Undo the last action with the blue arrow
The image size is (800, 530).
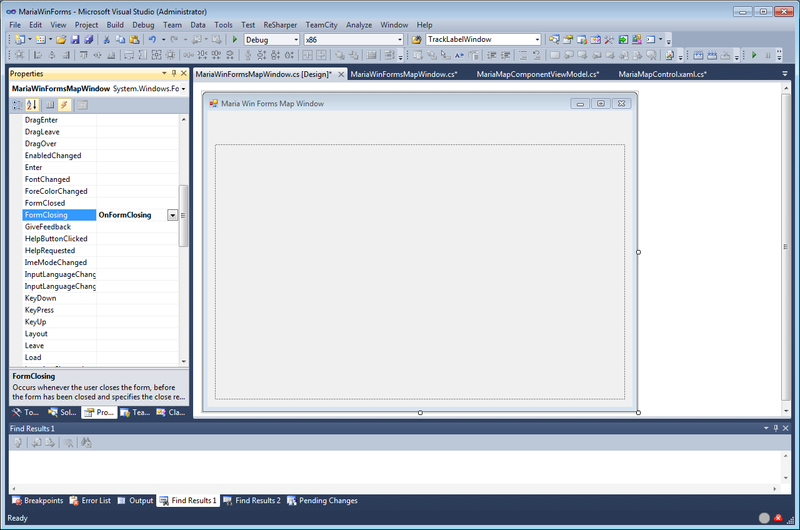tap(152, 39)
